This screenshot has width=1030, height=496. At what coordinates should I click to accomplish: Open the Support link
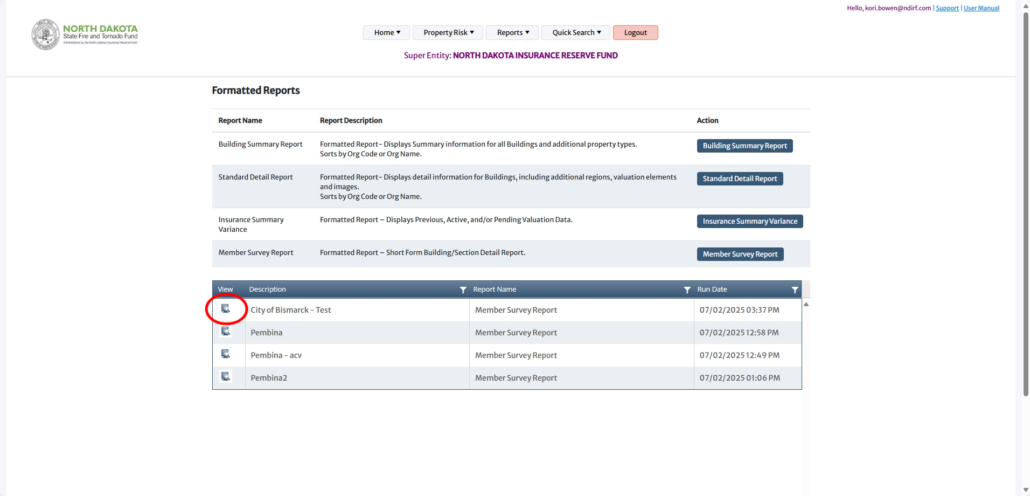946,8
